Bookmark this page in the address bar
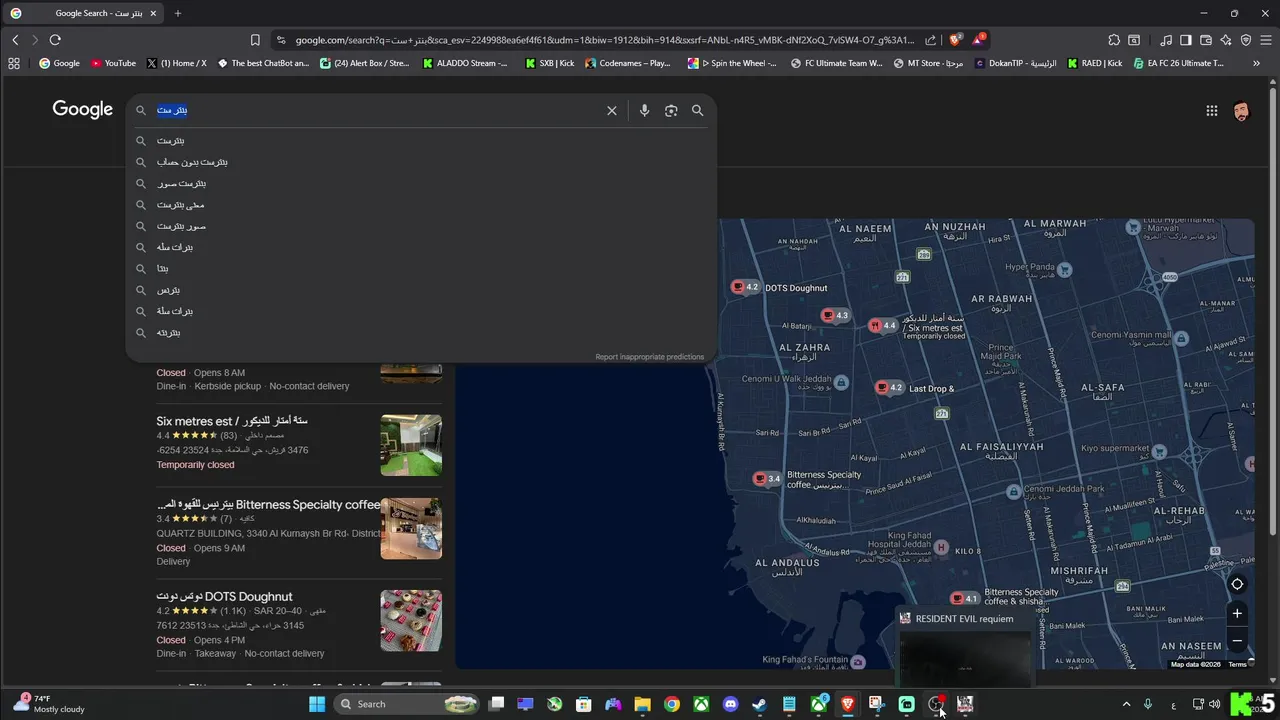The image size is (1280, 720). click(255, 40)
